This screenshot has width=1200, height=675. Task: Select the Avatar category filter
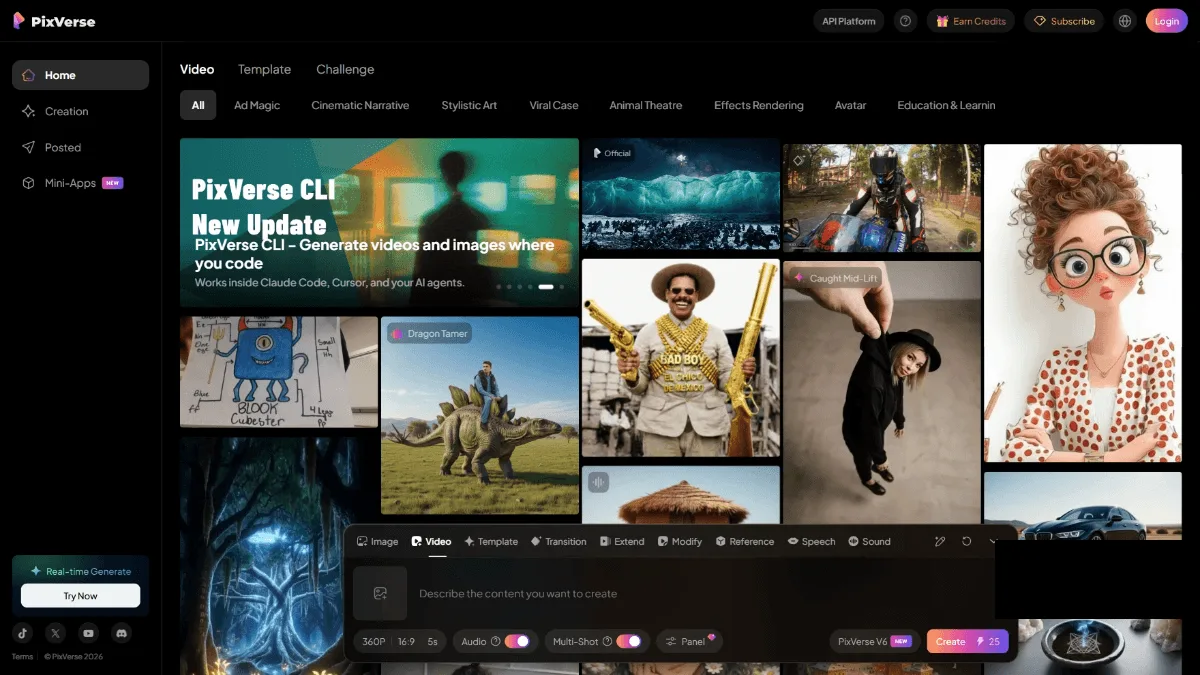click(851, 105)
